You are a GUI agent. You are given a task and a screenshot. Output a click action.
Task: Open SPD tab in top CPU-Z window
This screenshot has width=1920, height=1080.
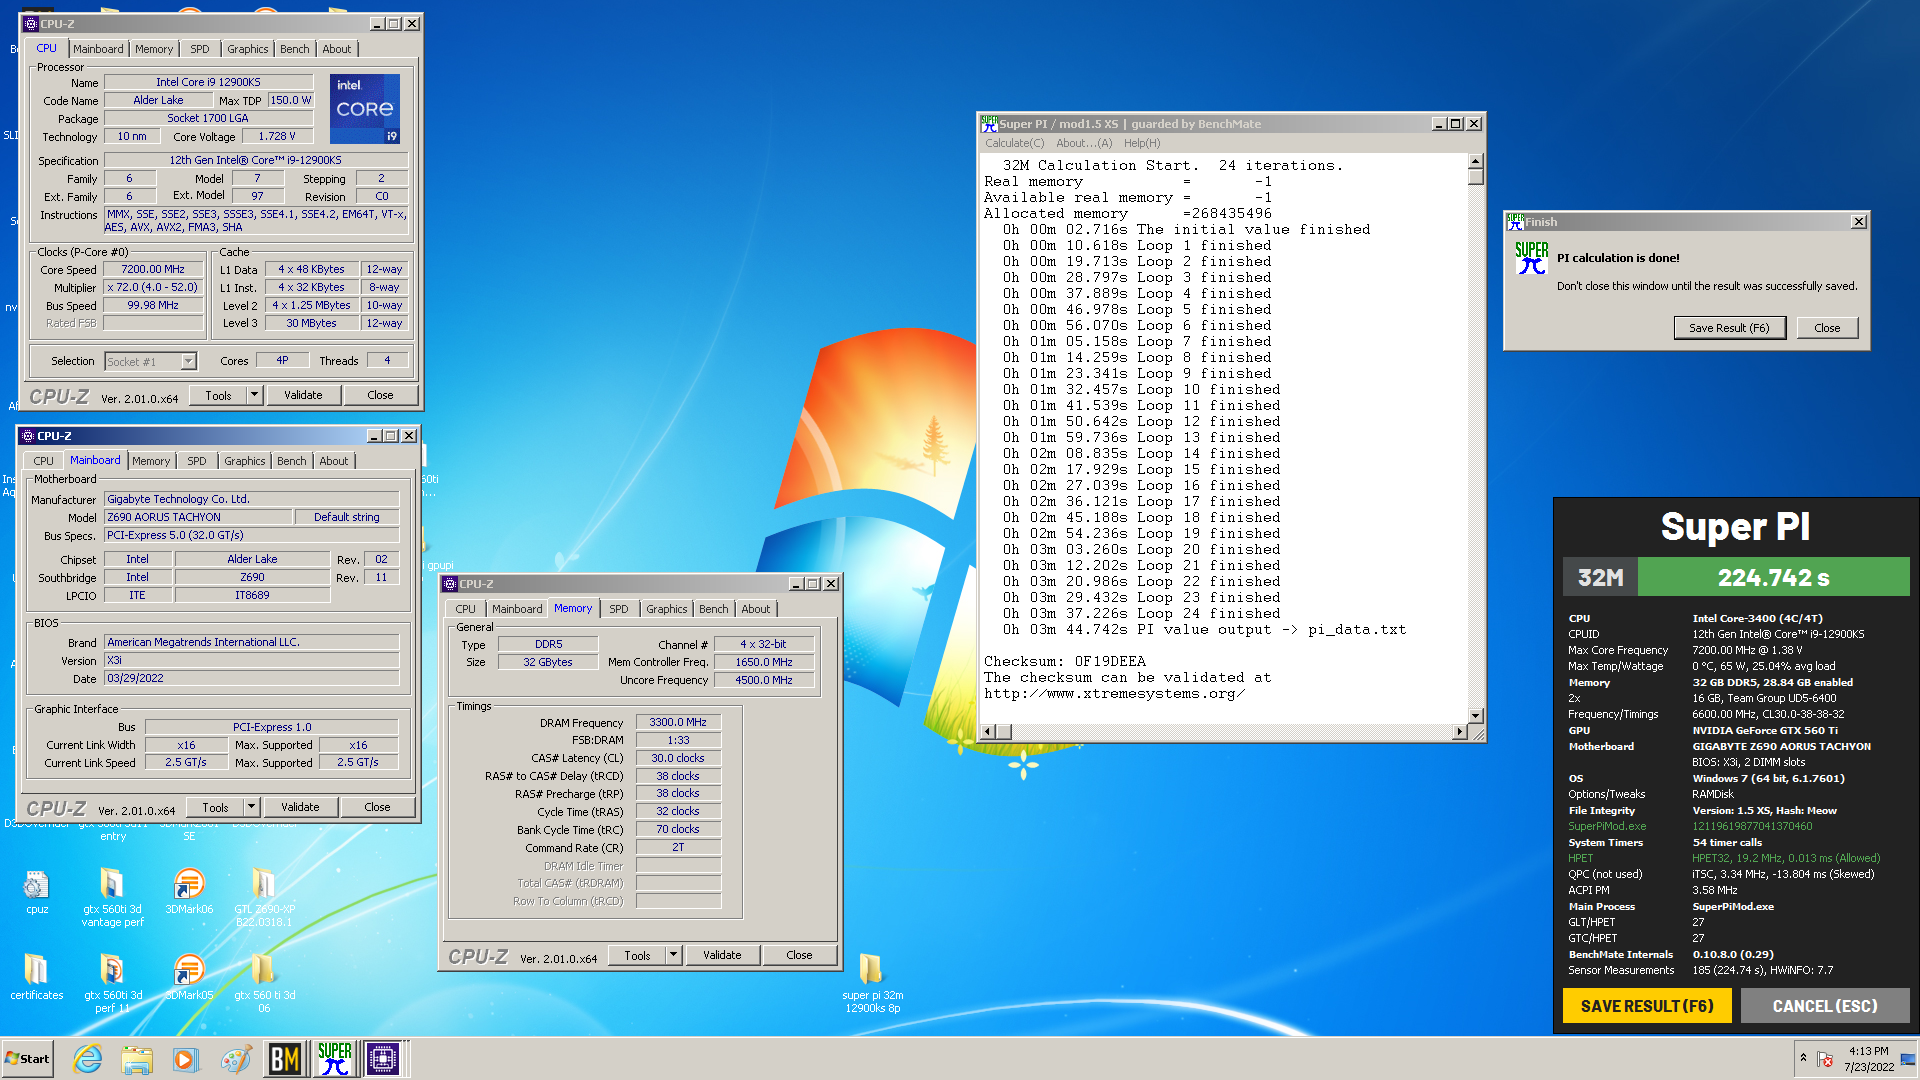click(200, 49)
